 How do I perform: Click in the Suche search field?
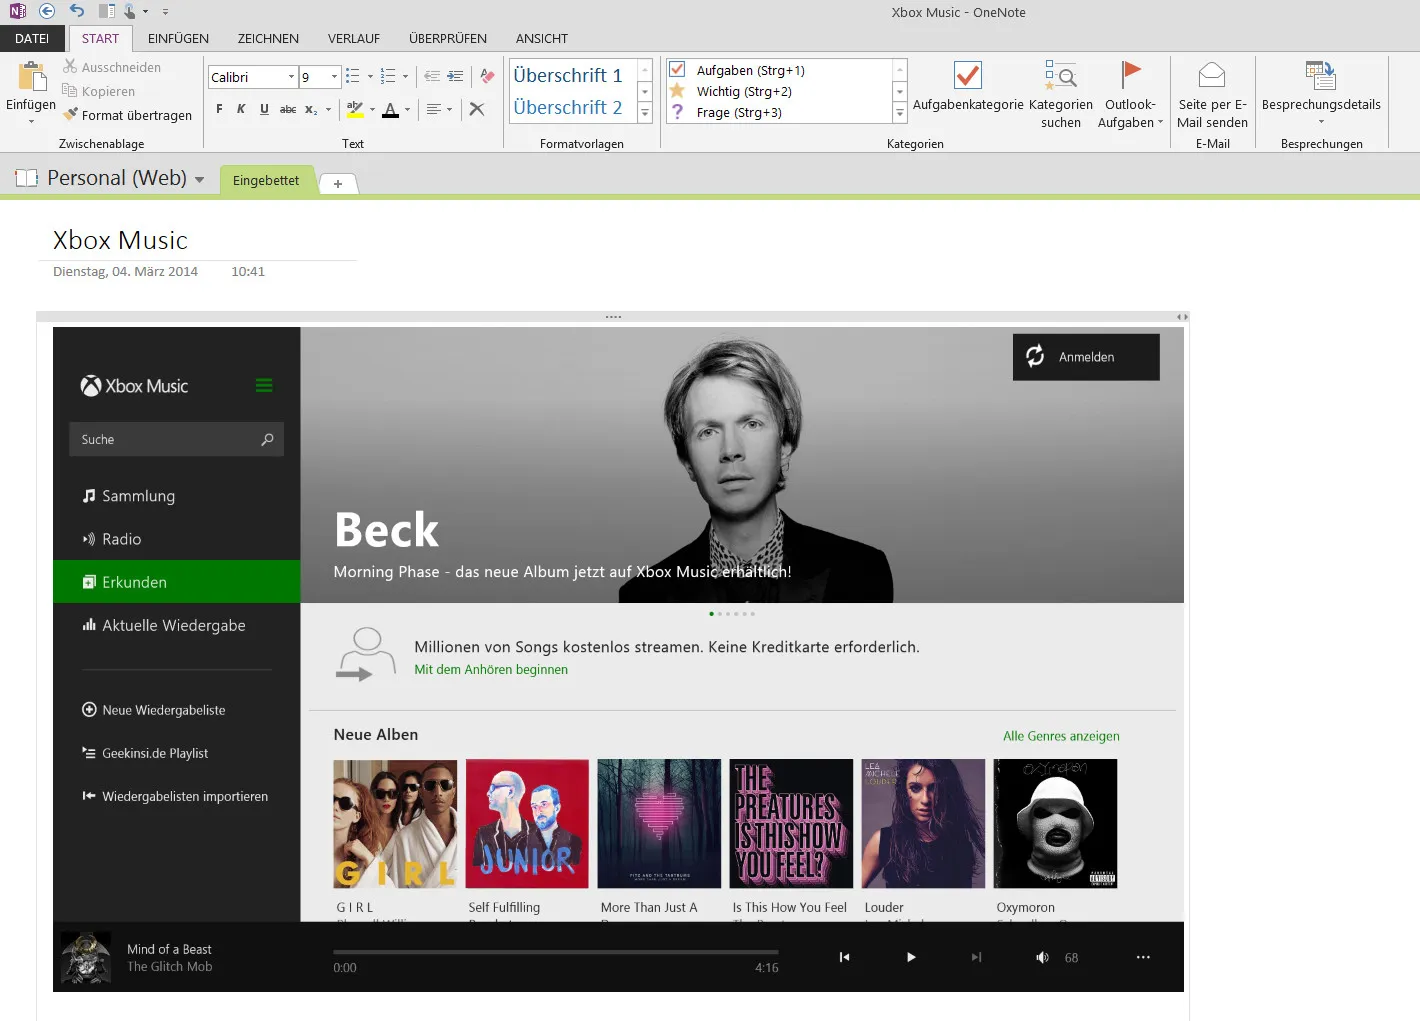click(x=176, y=439)
